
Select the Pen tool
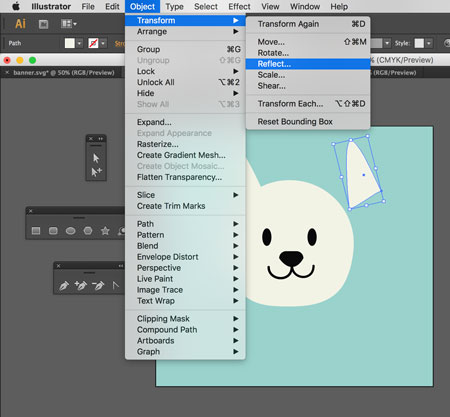[64, 286]
